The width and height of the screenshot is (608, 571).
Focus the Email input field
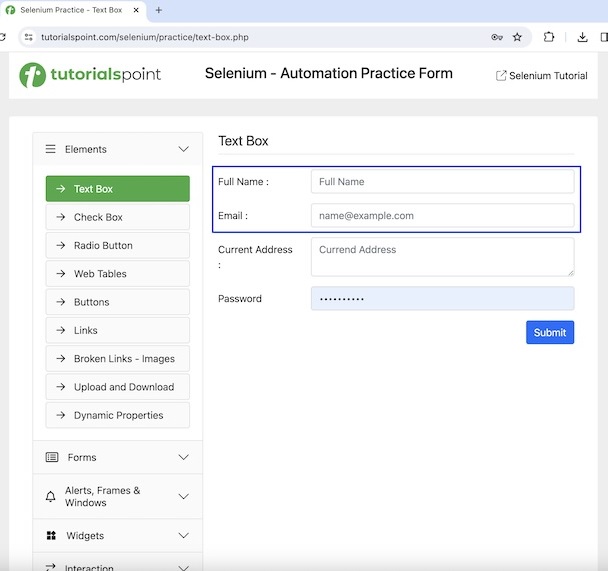[x=442, y=215]
